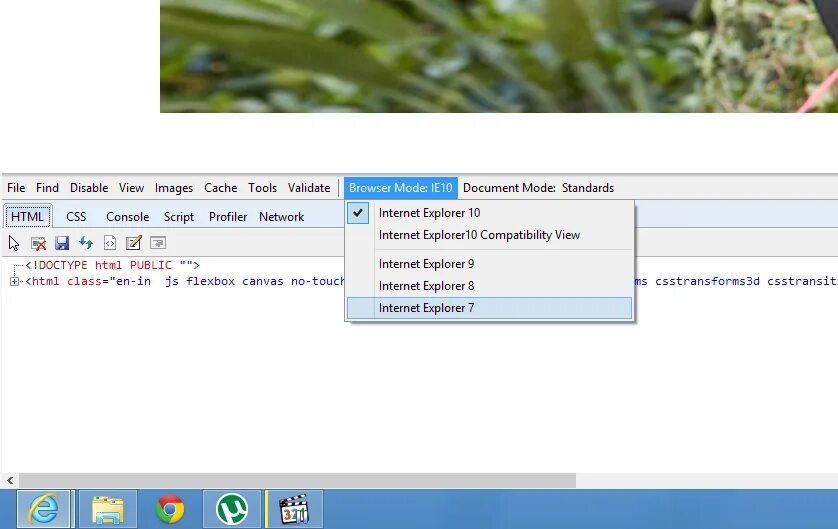Click the horizontal scrollbar left arrow
This screenshot has height=529, width=838.
10,480
